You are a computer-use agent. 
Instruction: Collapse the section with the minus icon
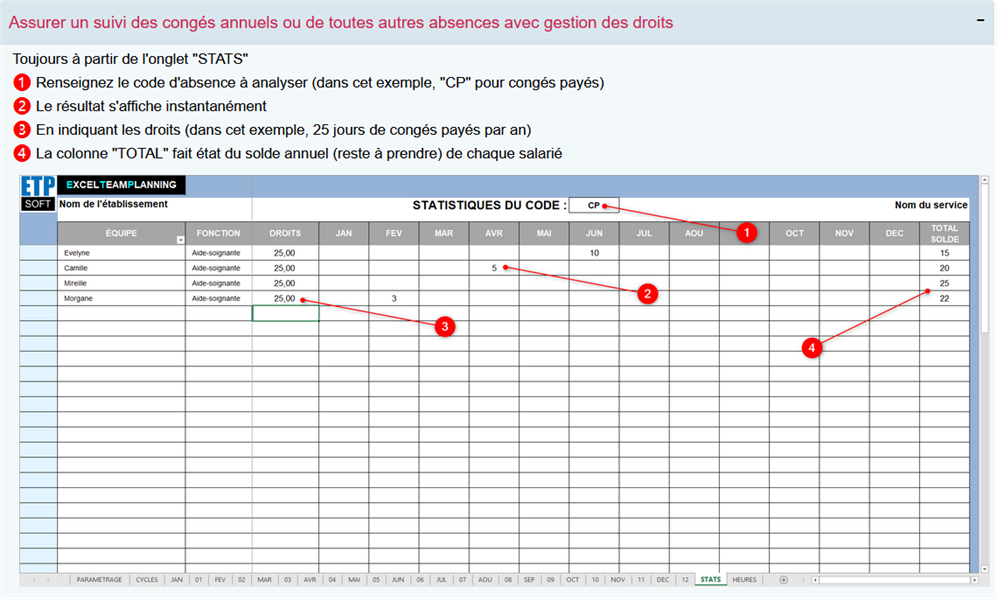click(980, 21)
